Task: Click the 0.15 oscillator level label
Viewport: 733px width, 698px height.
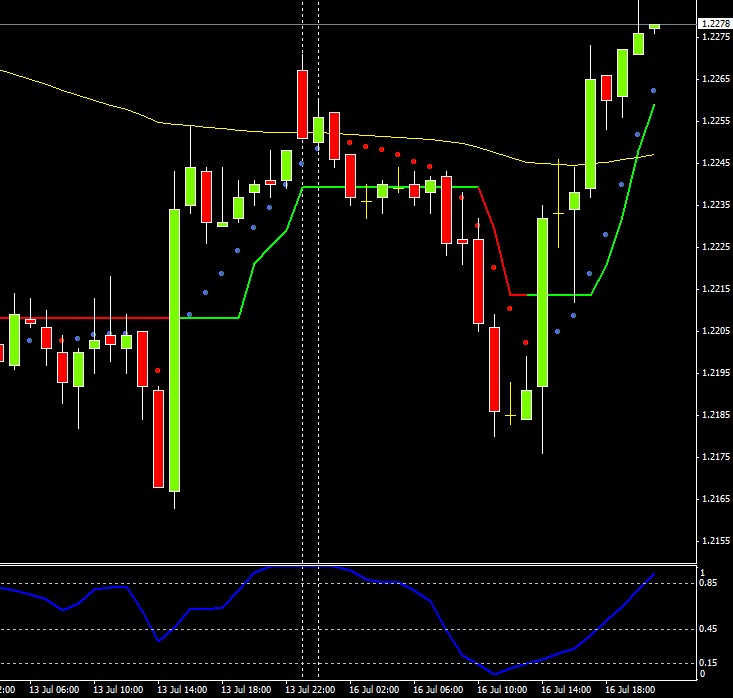Action: point(708,663)
